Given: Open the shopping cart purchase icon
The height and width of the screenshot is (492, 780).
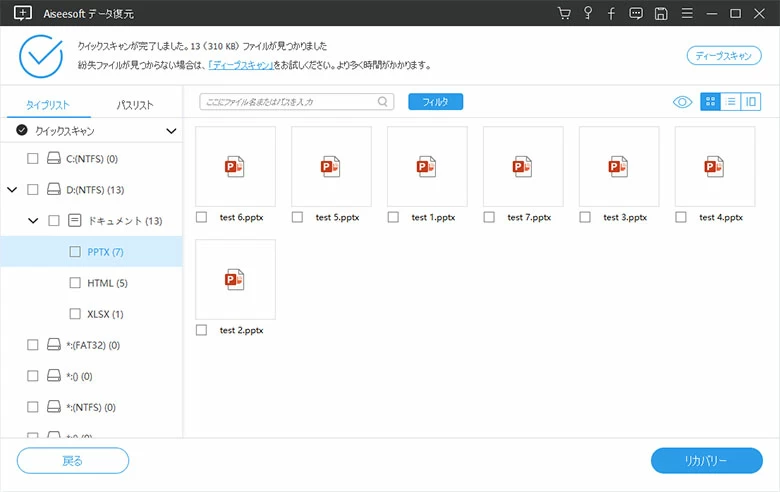Looking at the screenshot, I should point(565,13).
